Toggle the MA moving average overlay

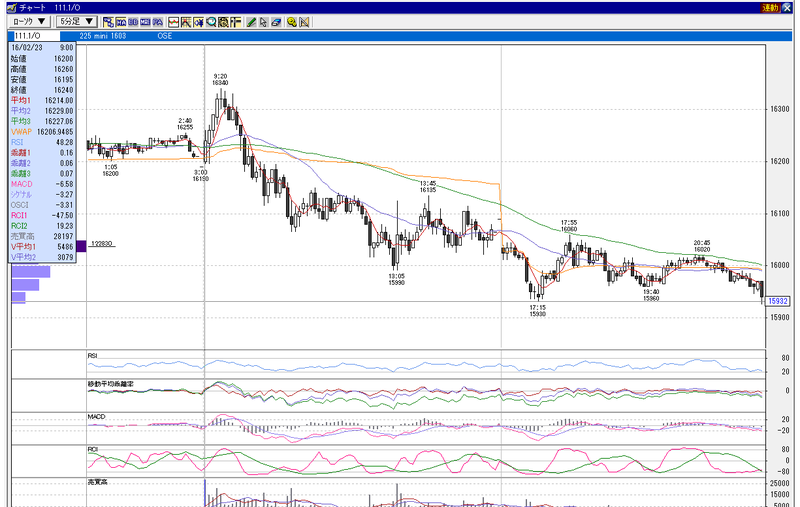pos(120,22)
